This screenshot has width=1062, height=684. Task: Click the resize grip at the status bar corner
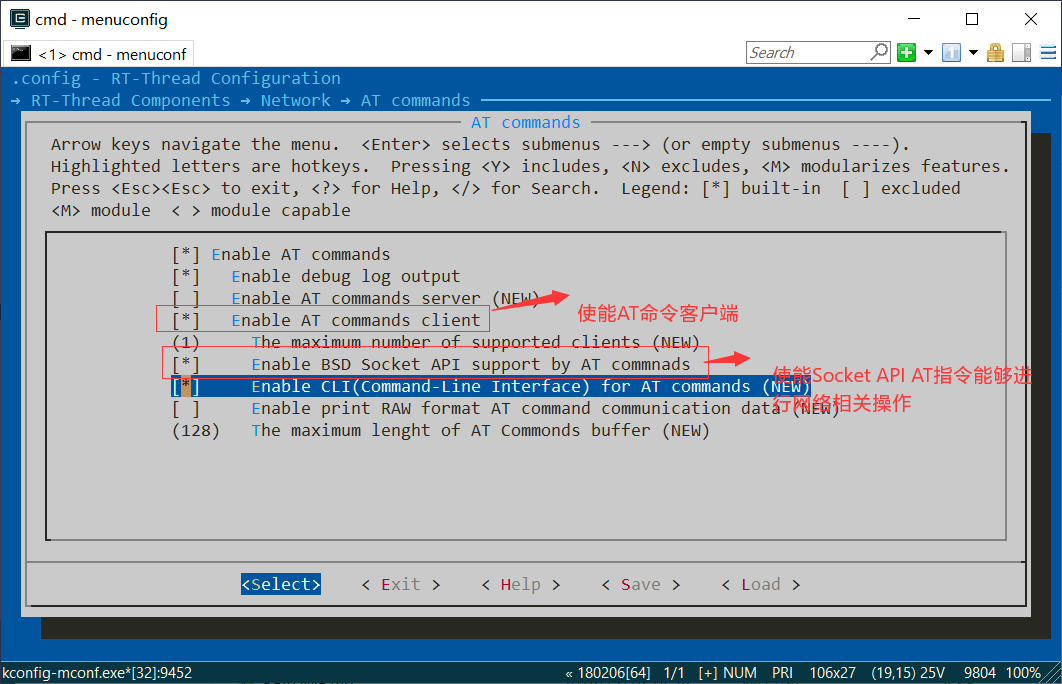coord(1053,674)
